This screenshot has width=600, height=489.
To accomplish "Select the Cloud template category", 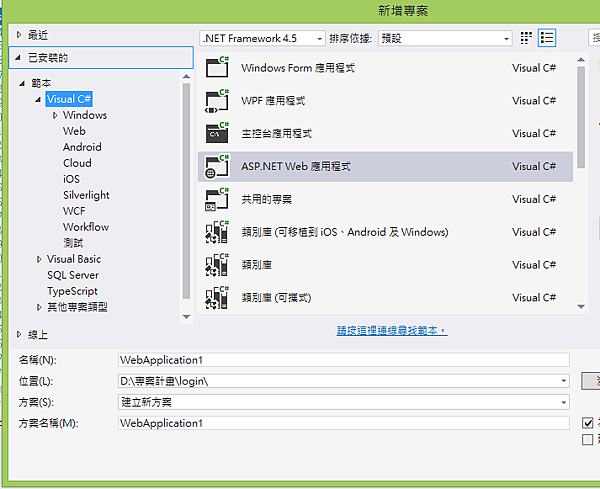I will point(77,163).
